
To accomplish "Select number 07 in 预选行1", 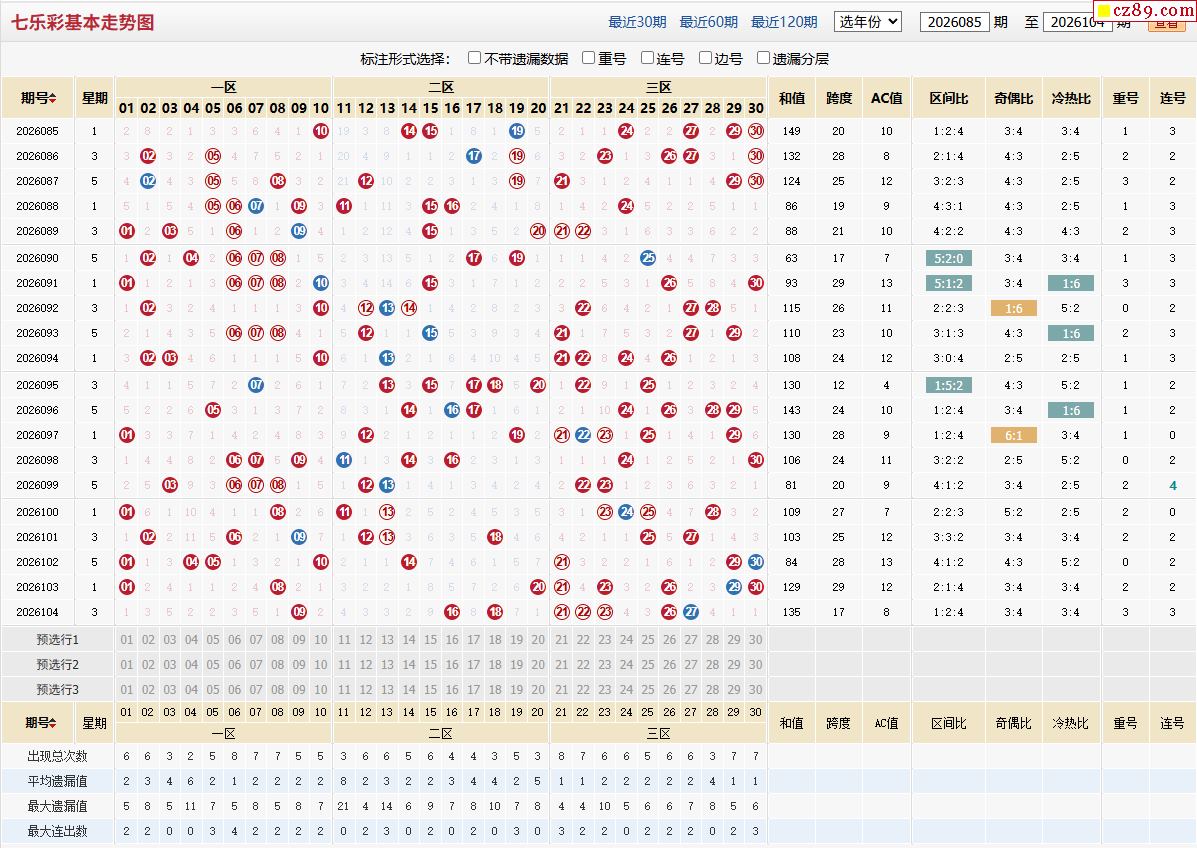I will (x=256, y=640).
